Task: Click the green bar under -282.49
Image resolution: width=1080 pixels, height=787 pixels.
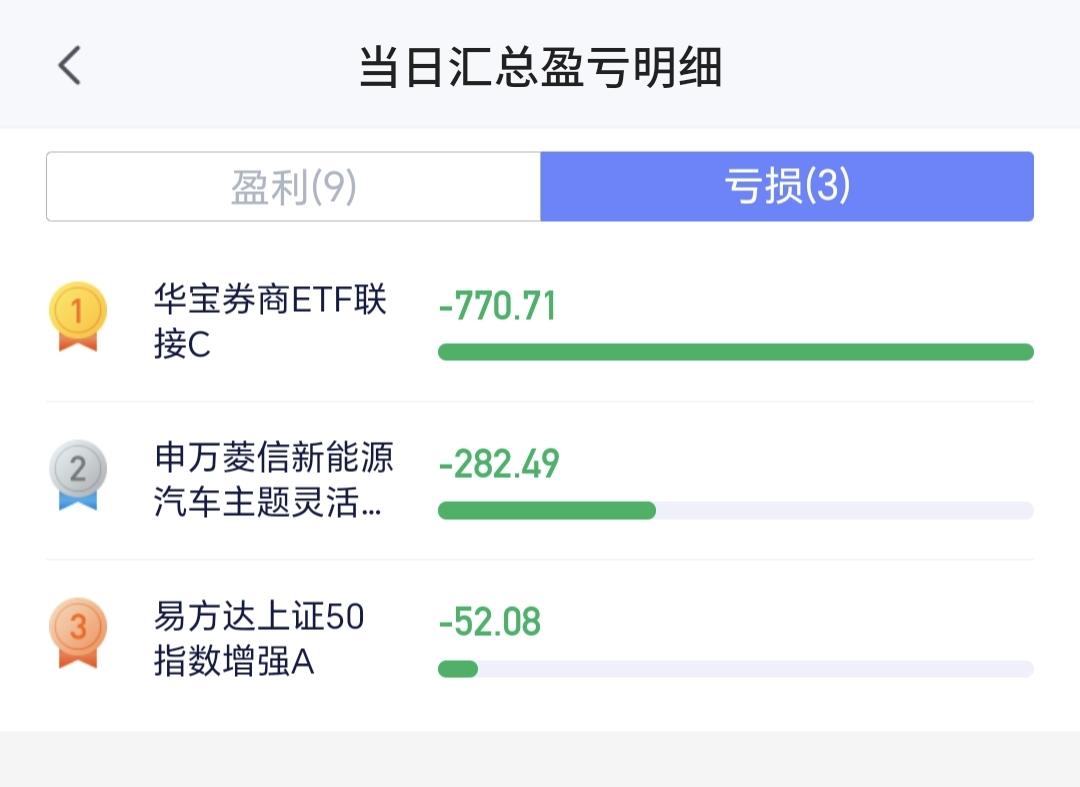Action: [547, 510]
